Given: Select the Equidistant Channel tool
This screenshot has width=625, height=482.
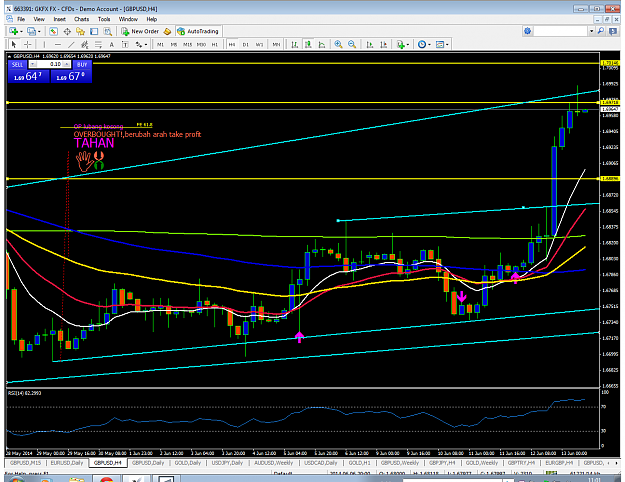Looking at the screenshot, I should [x=85, y=45].
